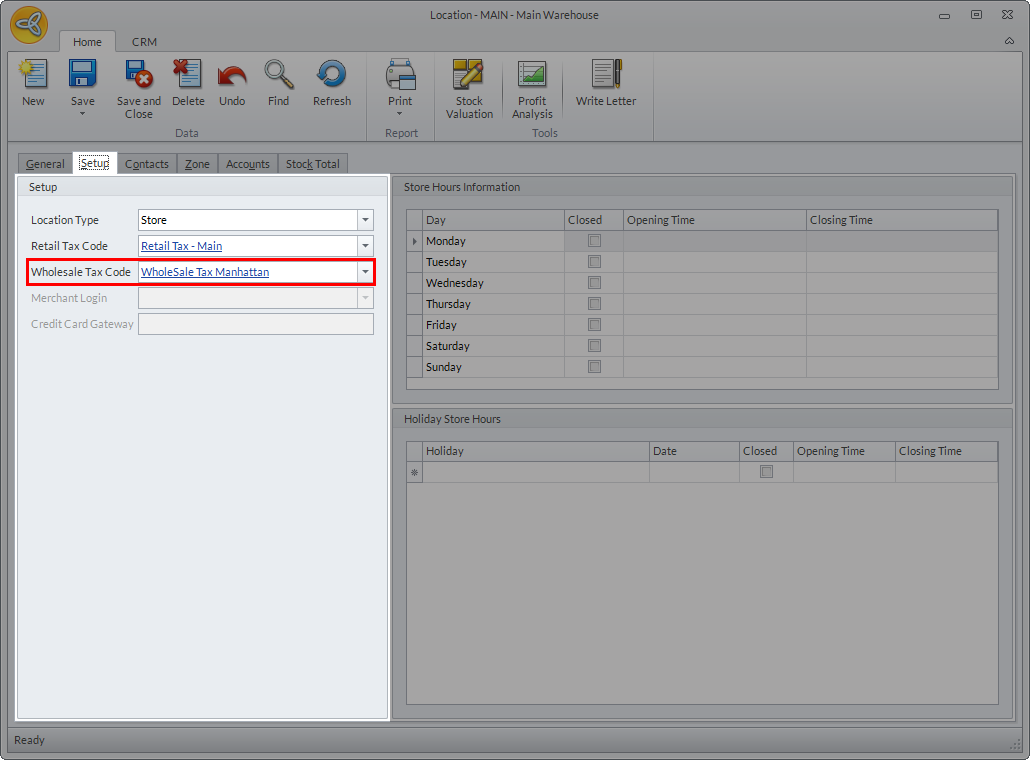This screenshot has width=1030, height=760.
Task: Click the Wednesday Opening Time cell
Action: (714, 283)
